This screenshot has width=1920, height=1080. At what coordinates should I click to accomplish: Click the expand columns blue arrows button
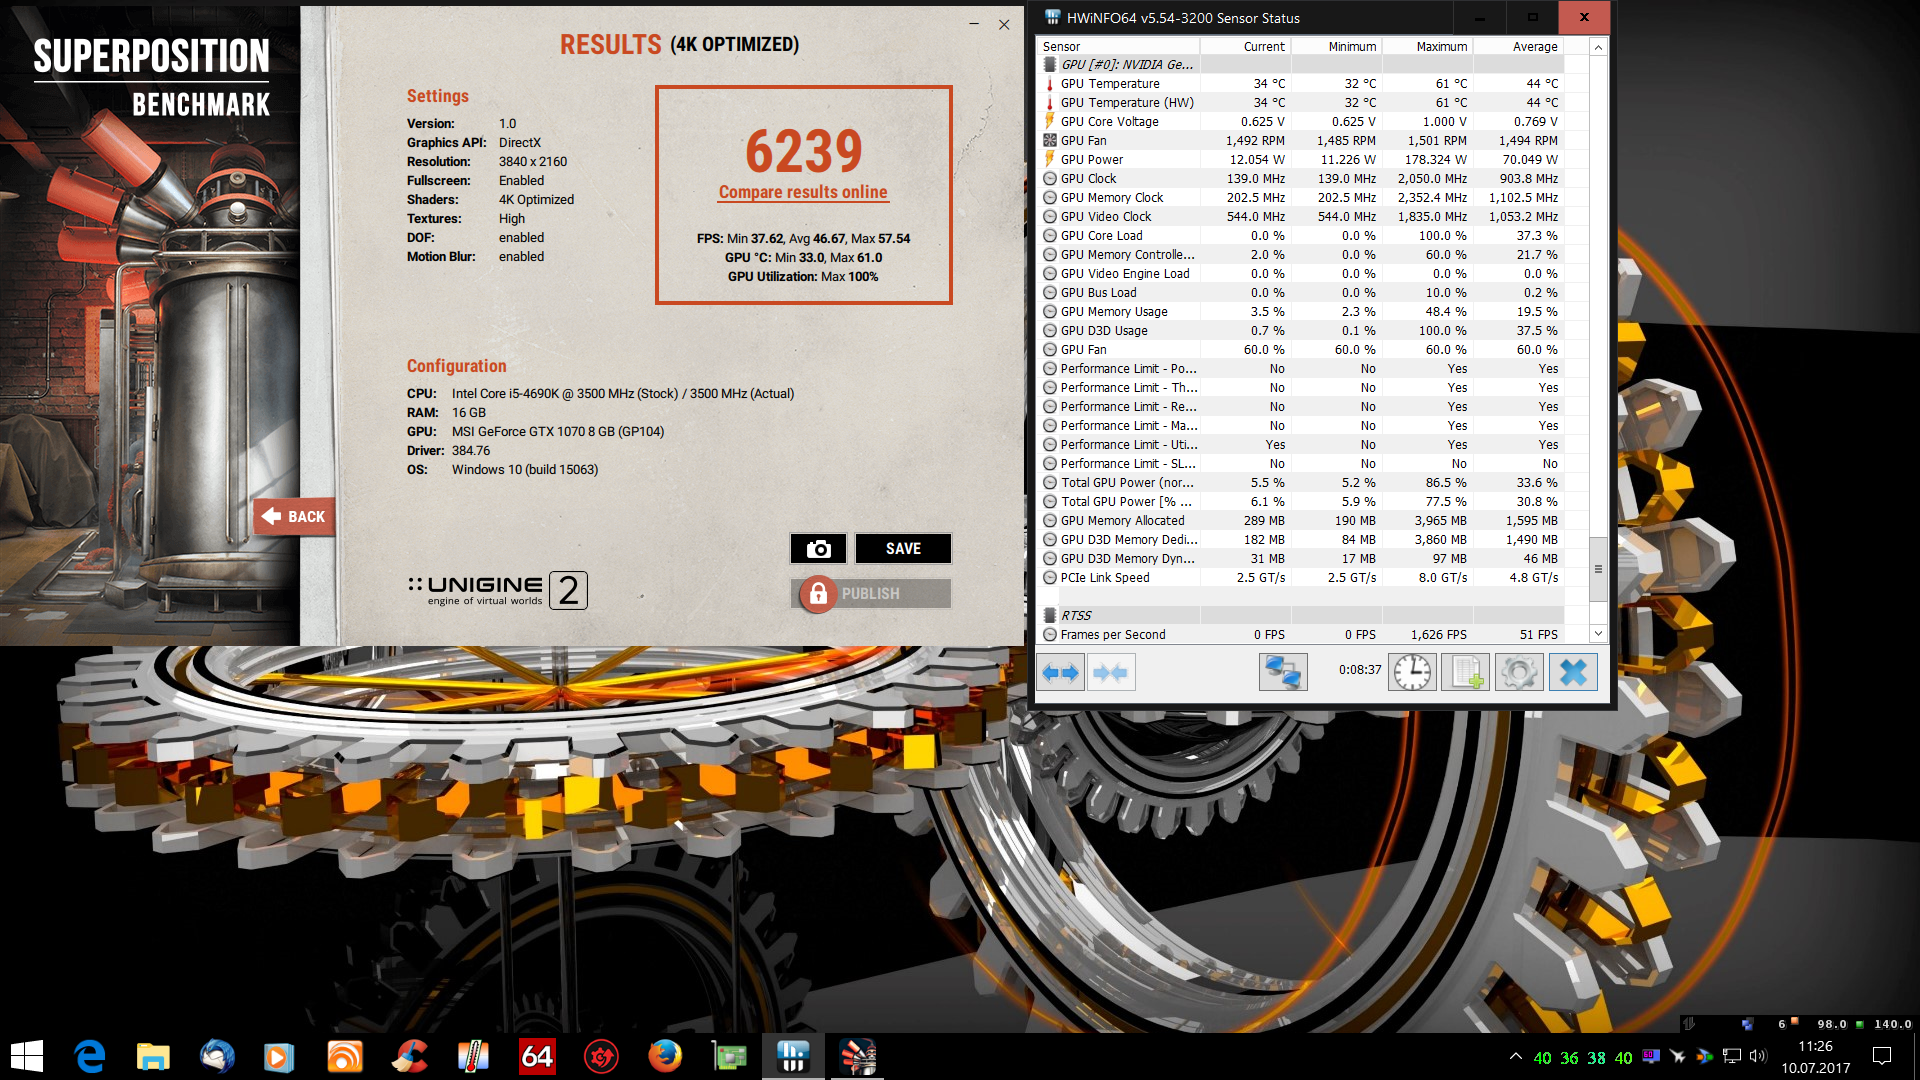click(x=1060, y=673)
